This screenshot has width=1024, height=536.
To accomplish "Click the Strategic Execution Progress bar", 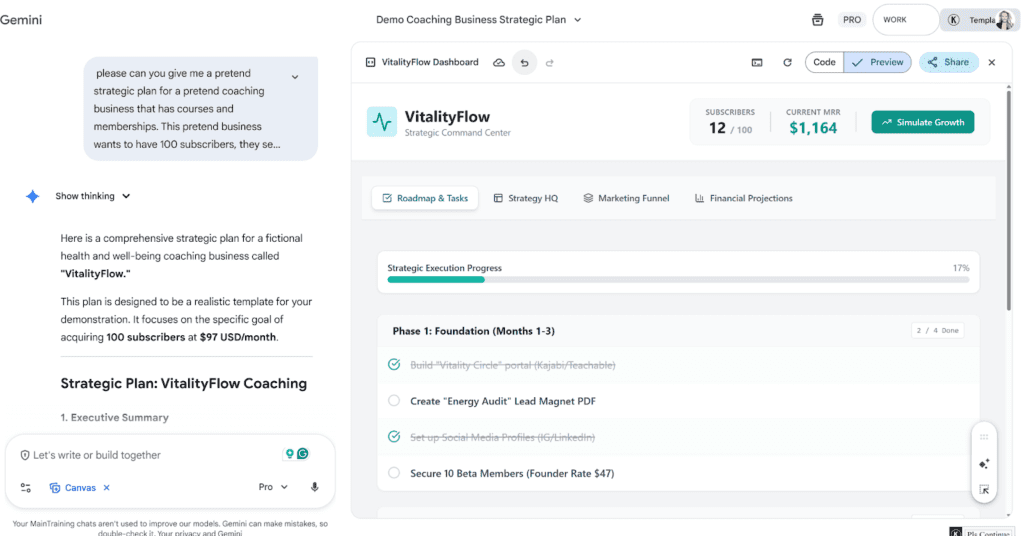I will pos(678,280).
